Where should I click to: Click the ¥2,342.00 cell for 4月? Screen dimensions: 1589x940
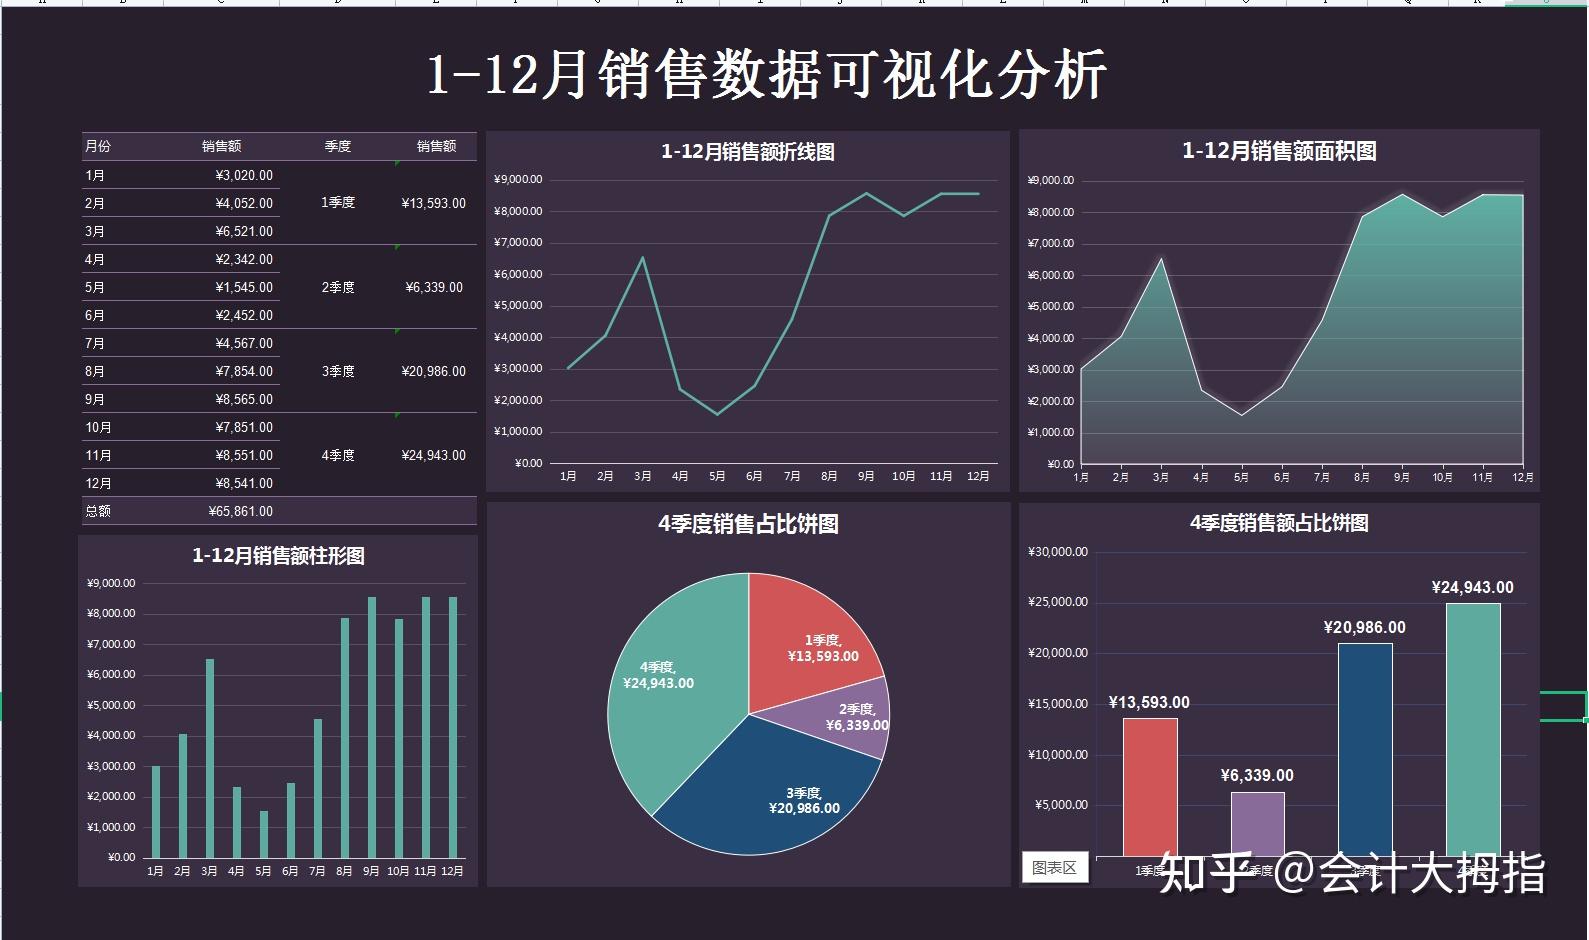coord(244,259)
